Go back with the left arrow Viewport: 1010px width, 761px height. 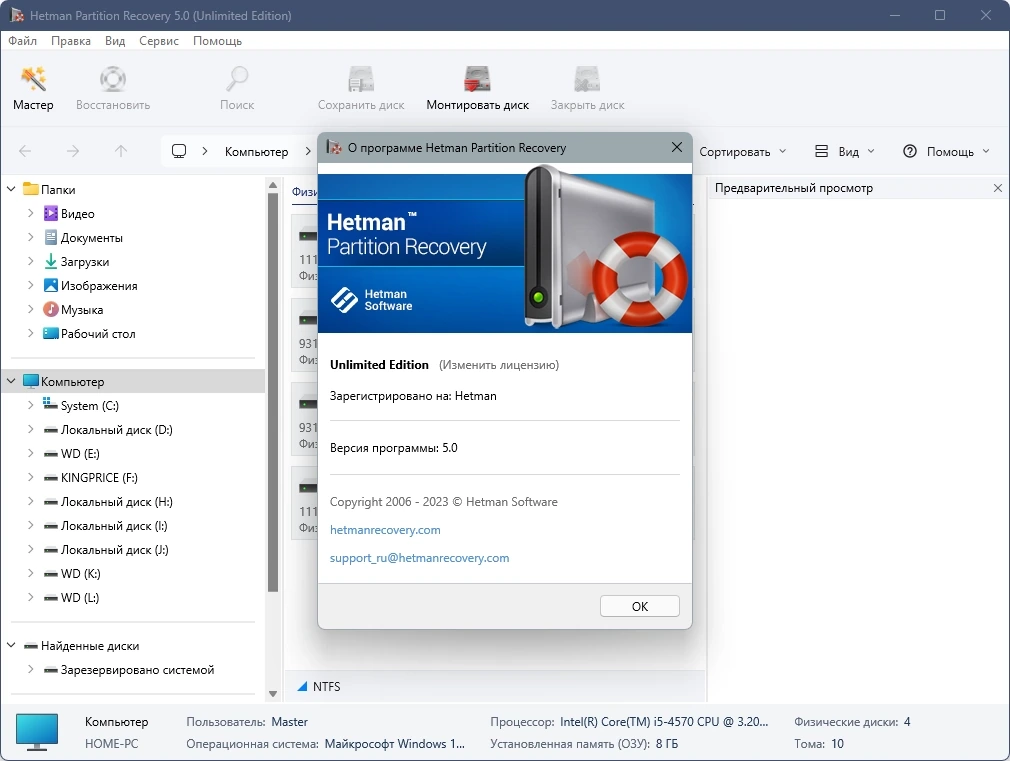[25, 151]
